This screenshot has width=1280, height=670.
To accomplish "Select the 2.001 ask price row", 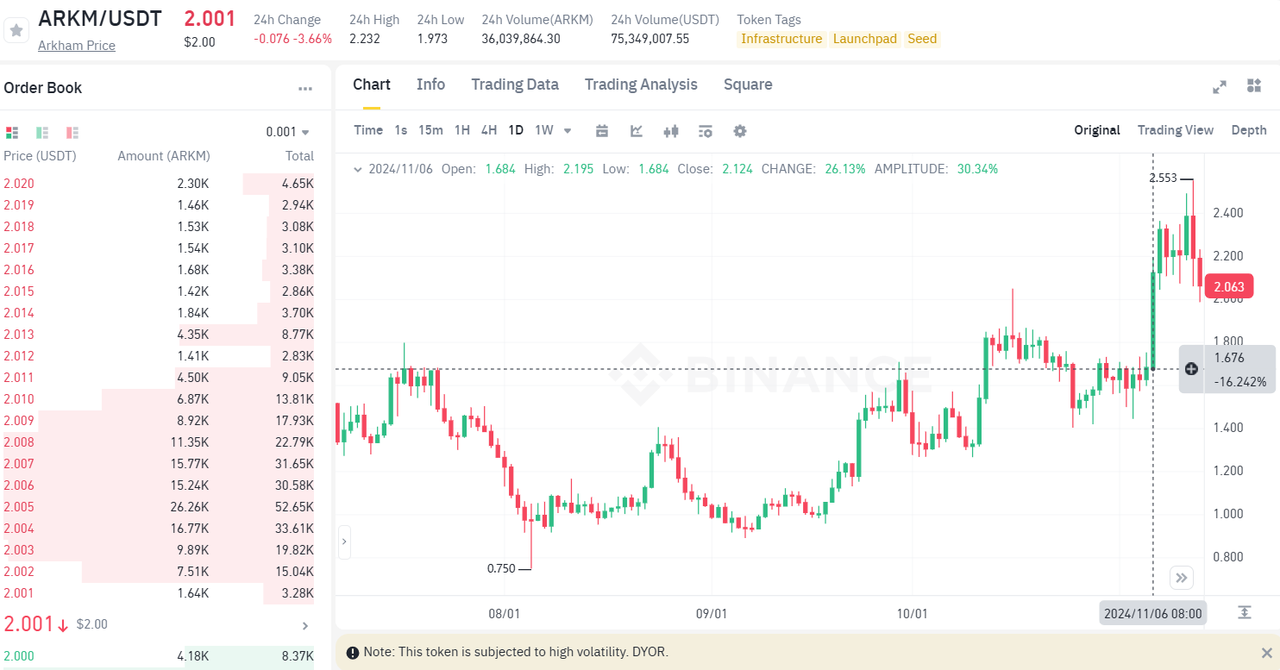I will (159, 593).
